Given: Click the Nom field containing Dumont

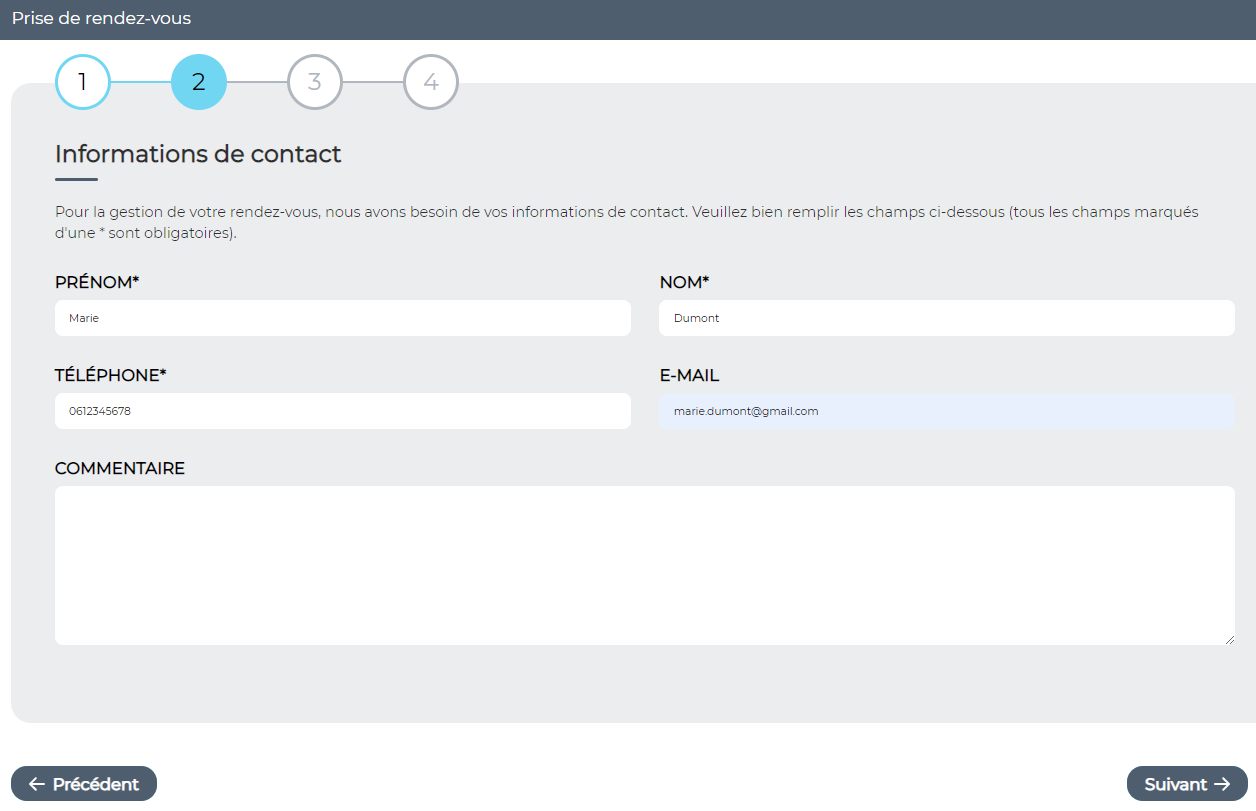Looking at the screenshot, I should tap(946, 318).
